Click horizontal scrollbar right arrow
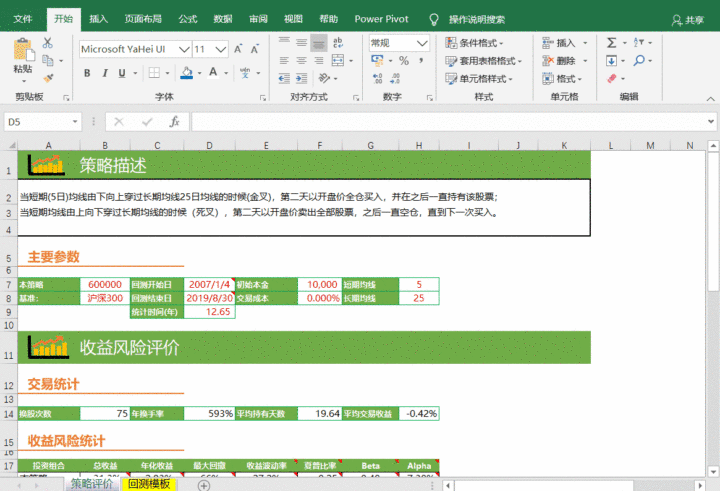The height and width of the screenshot is (491, 720). point(700,485)
